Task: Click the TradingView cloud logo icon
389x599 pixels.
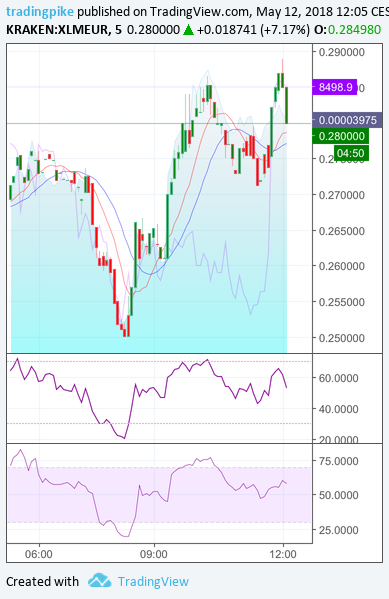Action: pos(99,581)
